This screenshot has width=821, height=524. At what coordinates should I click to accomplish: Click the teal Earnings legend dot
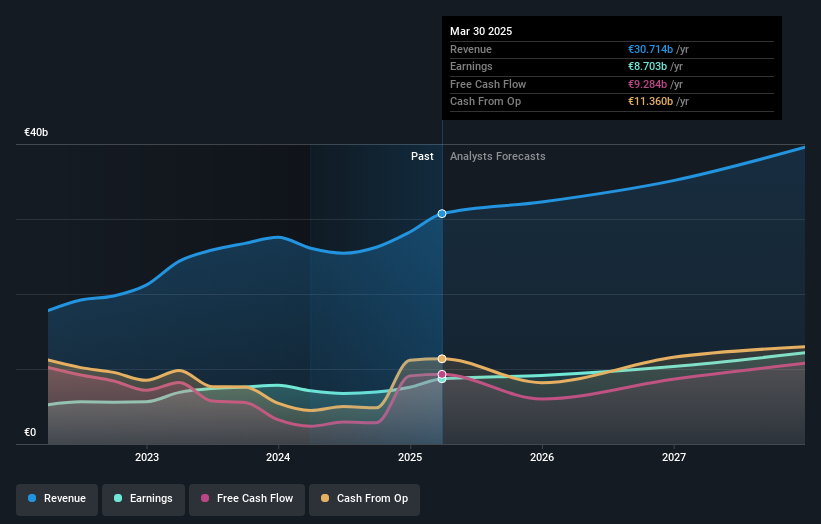pos(118,498)
